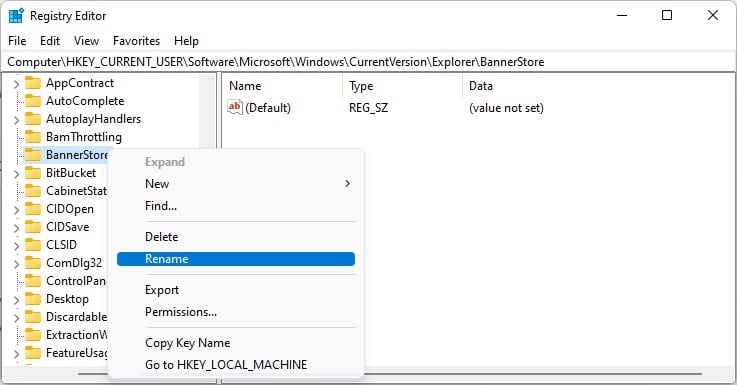This screenshot has height=385, width=737.
Task: Expand the AppContract key
Action: coord(16,84)
